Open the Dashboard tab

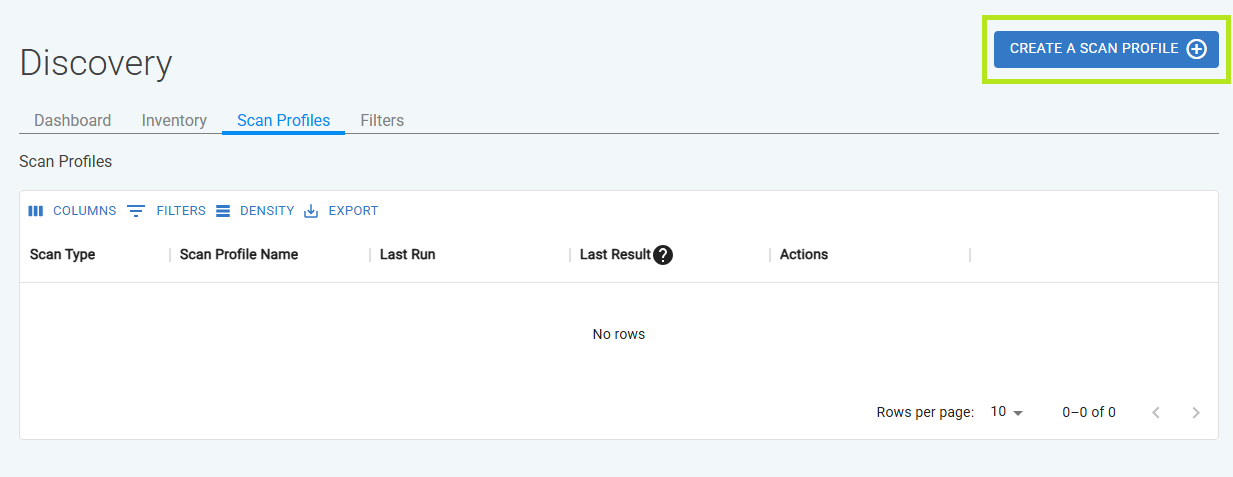pos(73,120)
